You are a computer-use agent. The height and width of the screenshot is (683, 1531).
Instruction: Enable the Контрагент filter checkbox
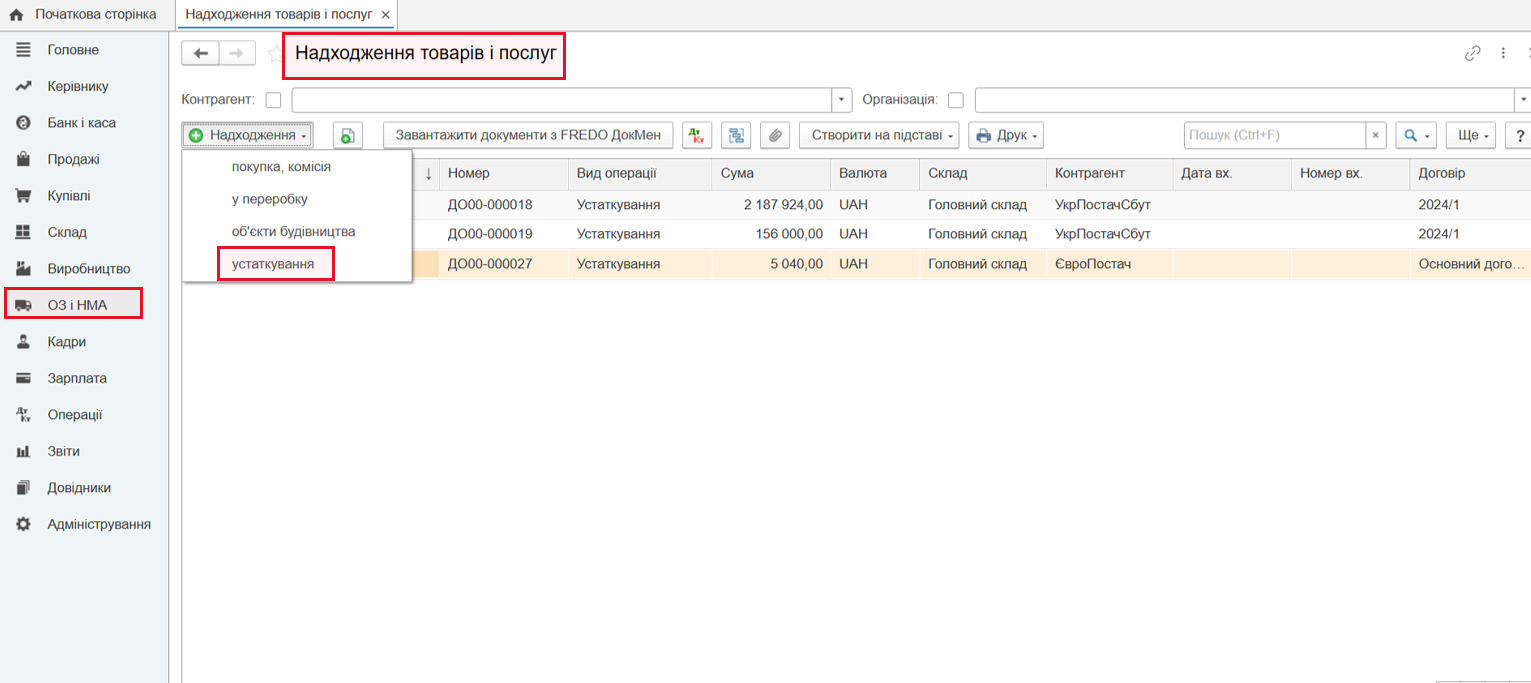(x=273, y=100)
